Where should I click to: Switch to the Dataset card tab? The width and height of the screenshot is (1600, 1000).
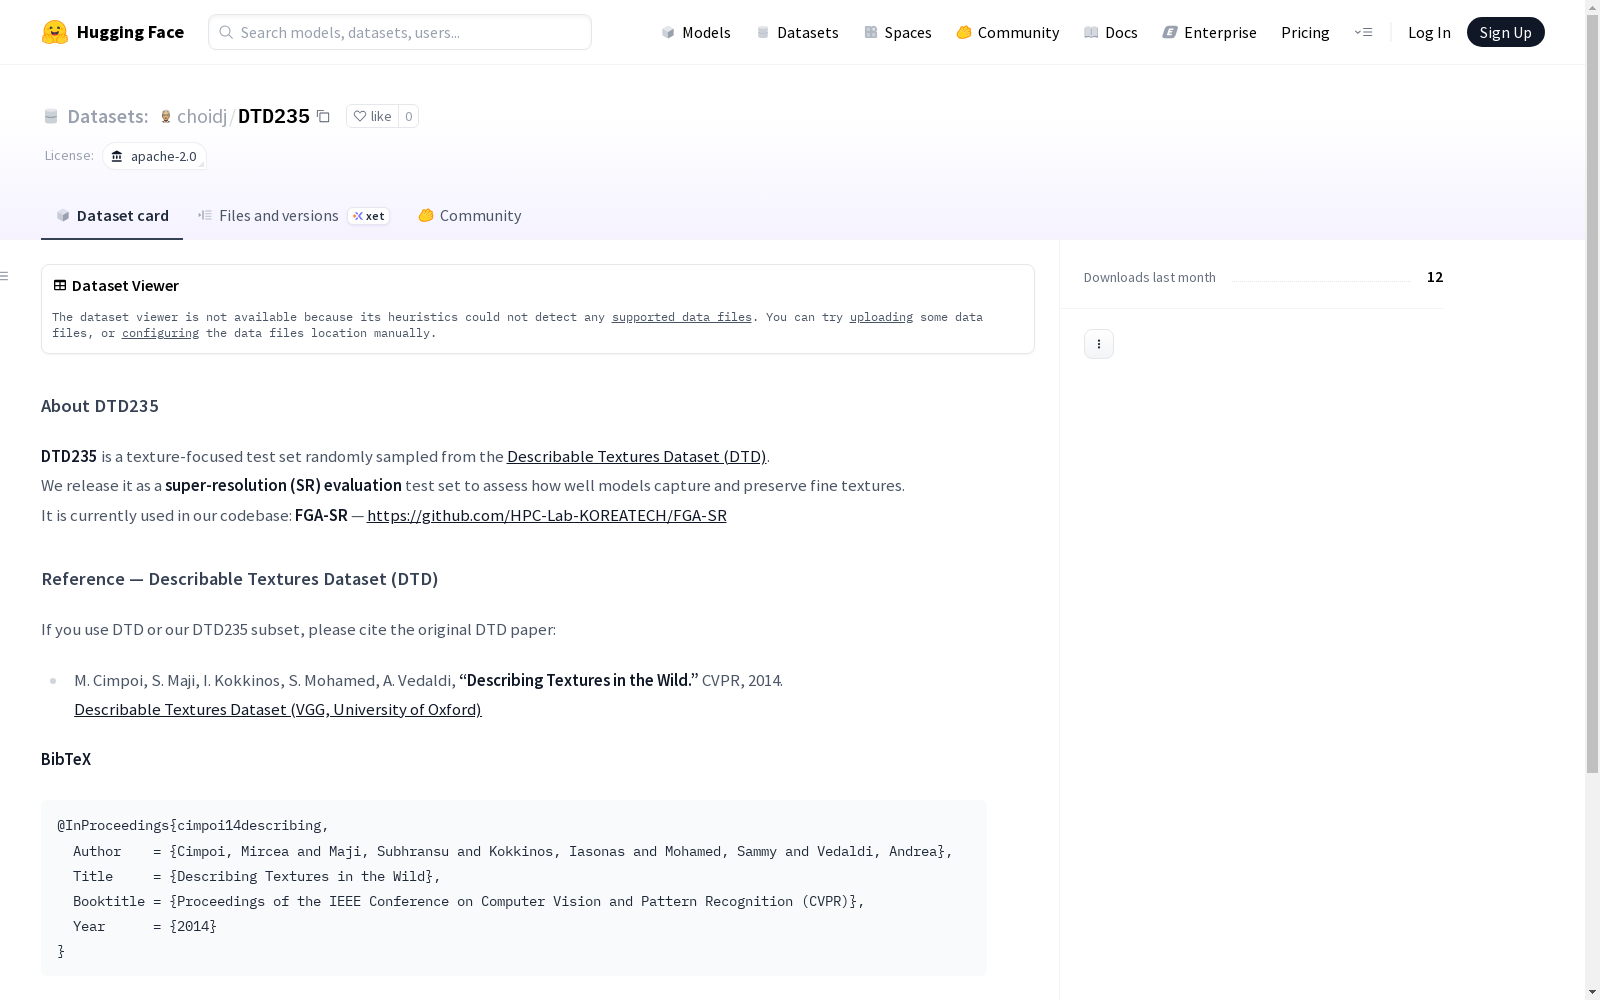(x=112, y=216)
